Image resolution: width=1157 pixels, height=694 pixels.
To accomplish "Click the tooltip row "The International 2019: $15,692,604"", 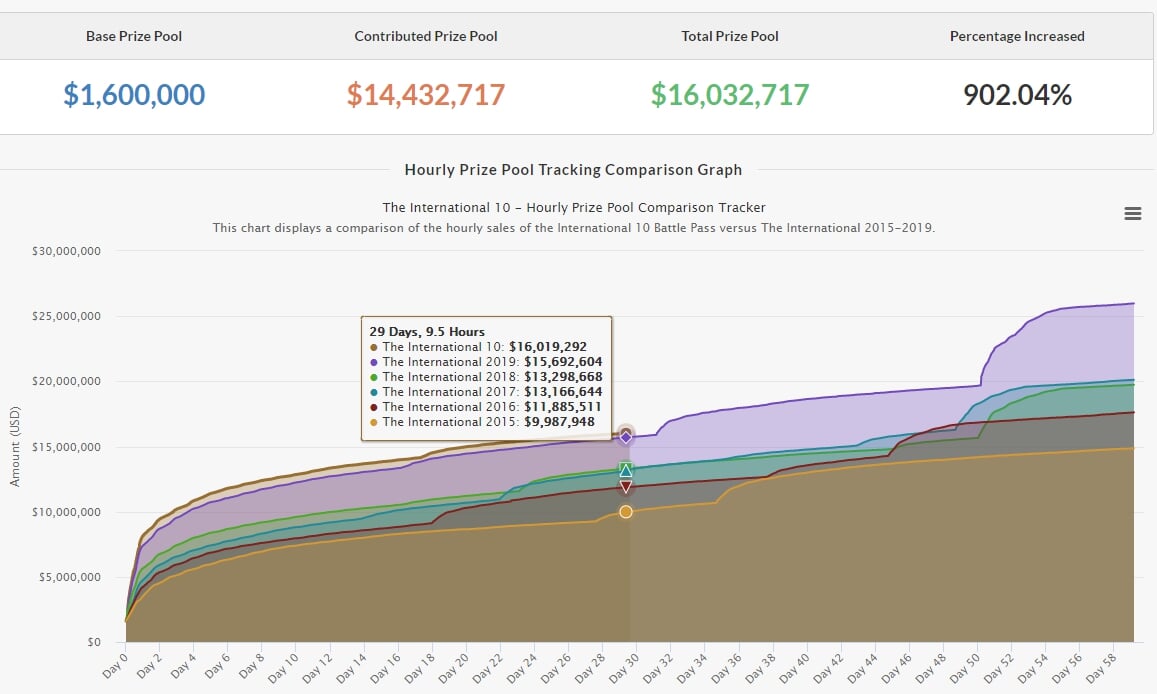I will 486,362.
